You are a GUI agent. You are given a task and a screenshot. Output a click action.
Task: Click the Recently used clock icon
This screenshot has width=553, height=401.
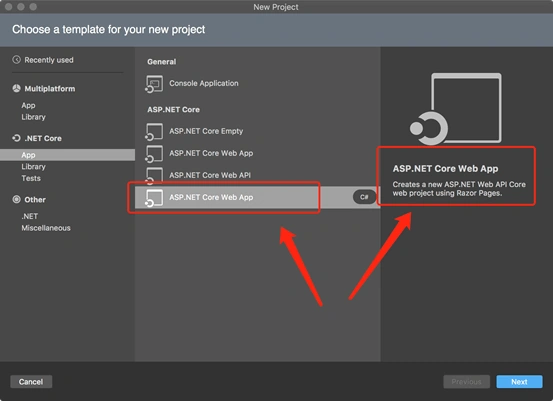click(17, 60)
